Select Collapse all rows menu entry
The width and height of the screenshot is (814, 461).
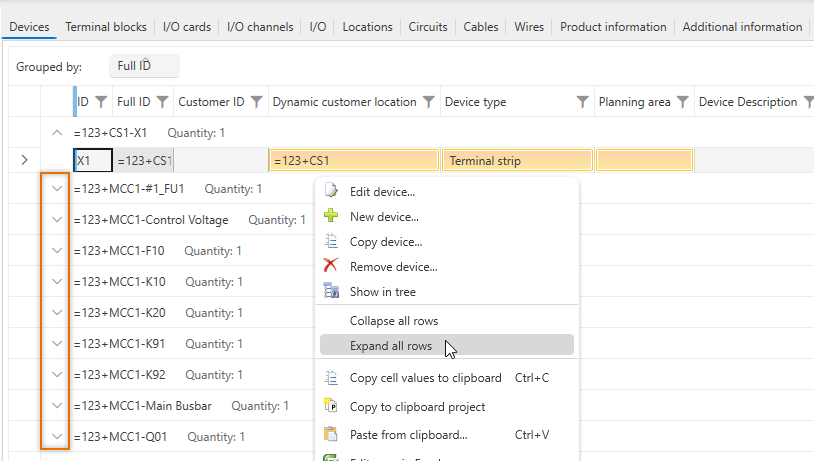(x=394, y=321)
